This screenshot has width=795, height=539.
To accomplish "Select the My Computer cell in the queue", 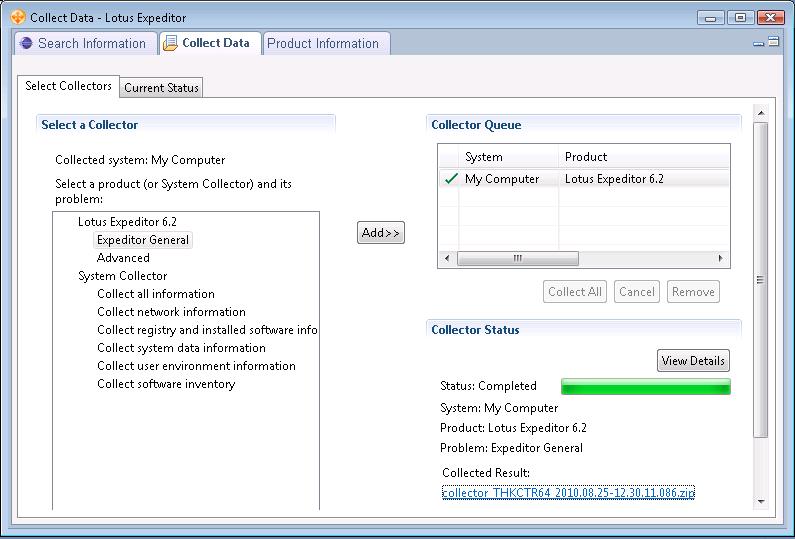I will [x=502, y=179].
